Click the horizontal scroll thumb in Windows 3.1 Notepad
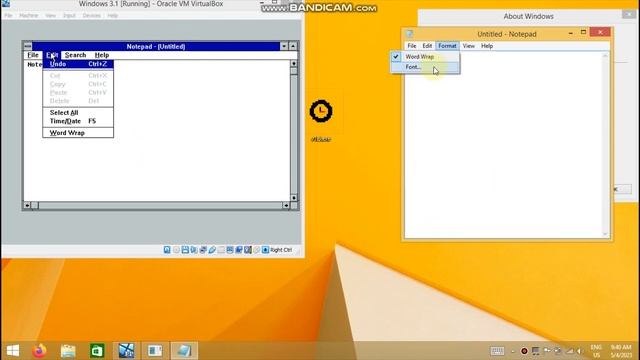Image resolution: width=640 pixels, height=360 pixels. 35,205
